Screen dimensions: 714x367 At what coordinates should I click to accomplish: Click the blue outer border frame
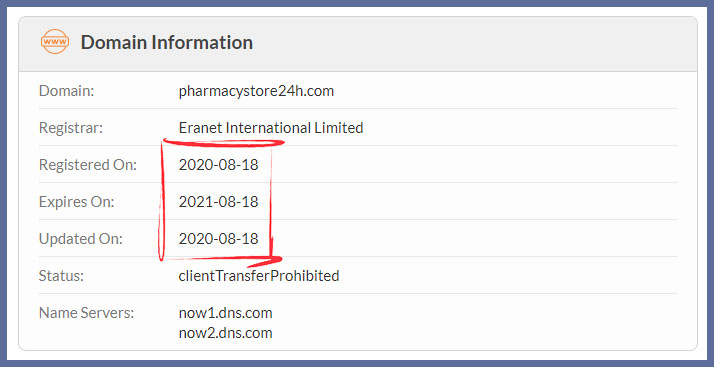357,3
